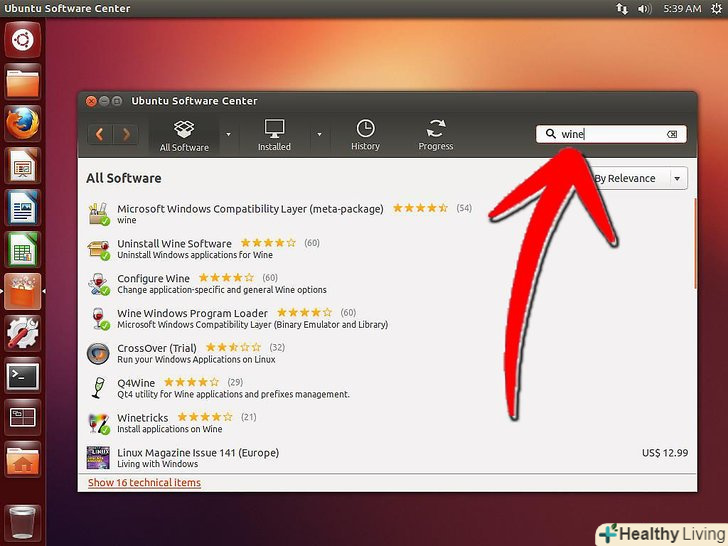
Task: Open the Files manager in launcher
Action: (x=22, y=82)
